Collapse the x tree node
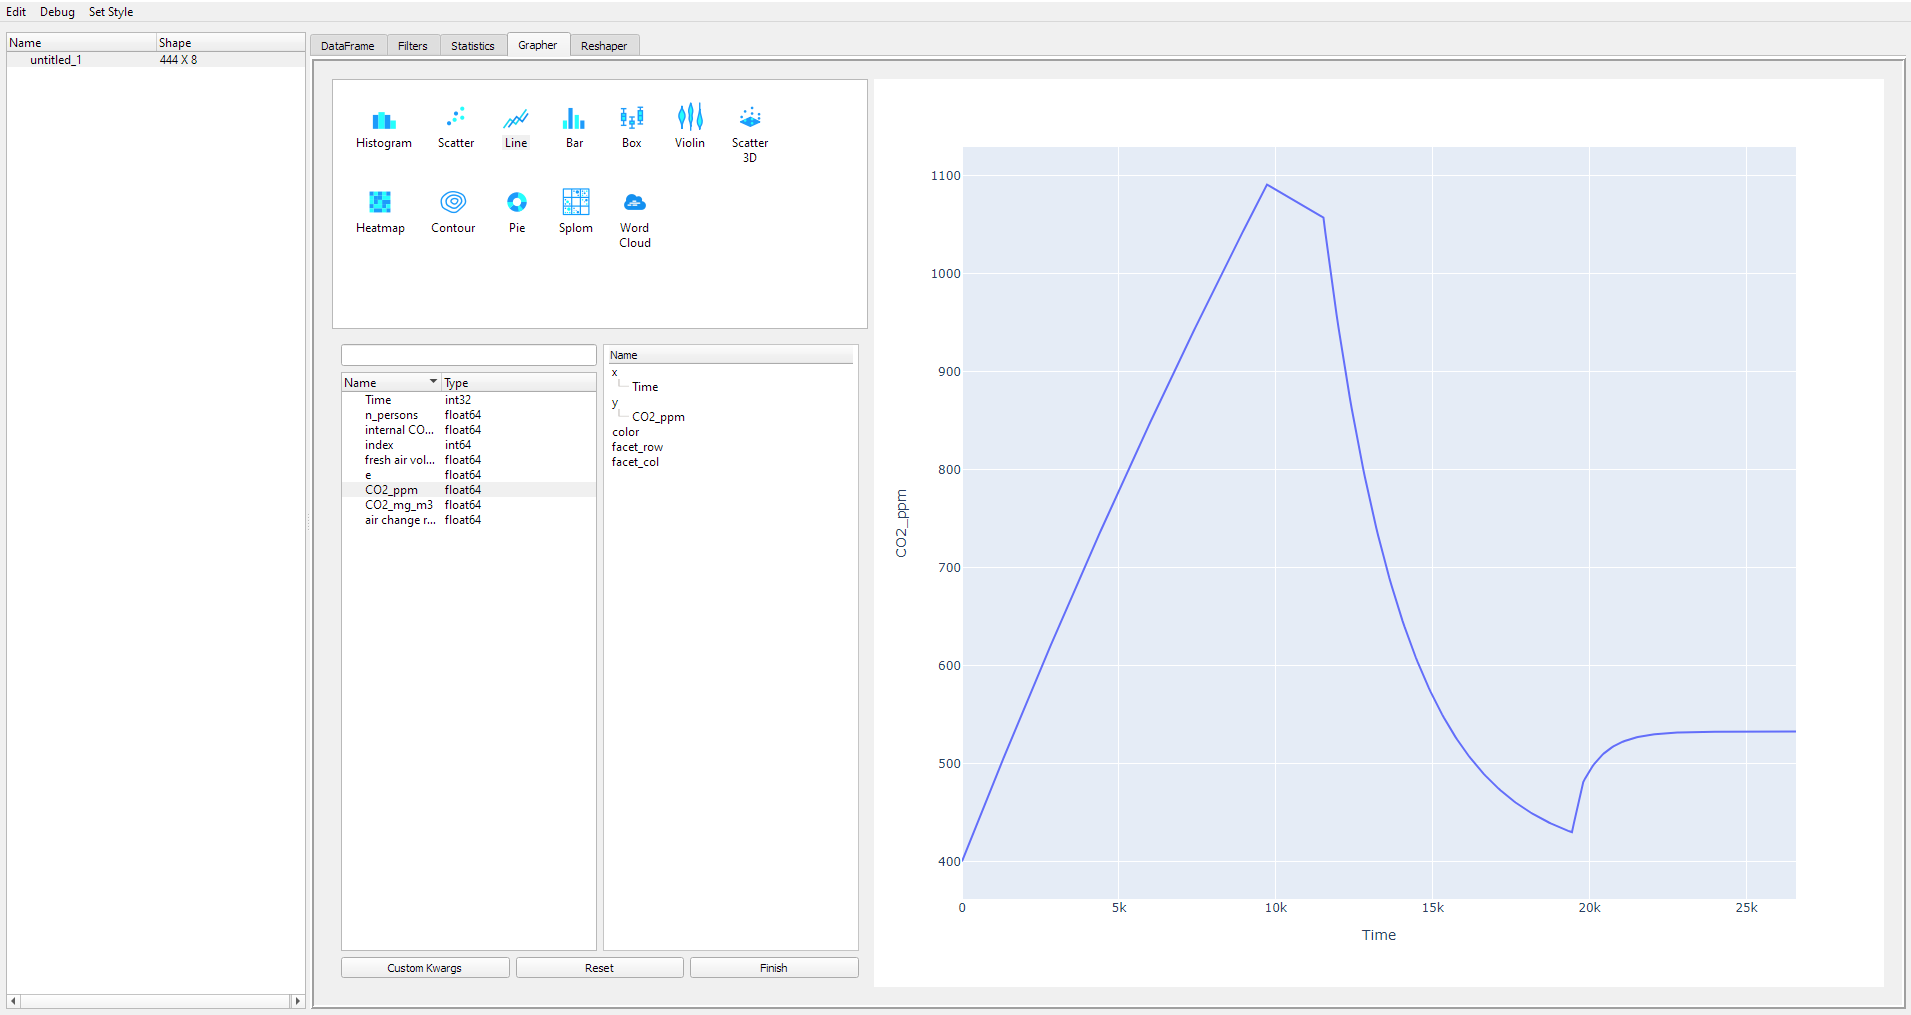This screenshot has width=1911, height=1015. [x=614, y=373]
